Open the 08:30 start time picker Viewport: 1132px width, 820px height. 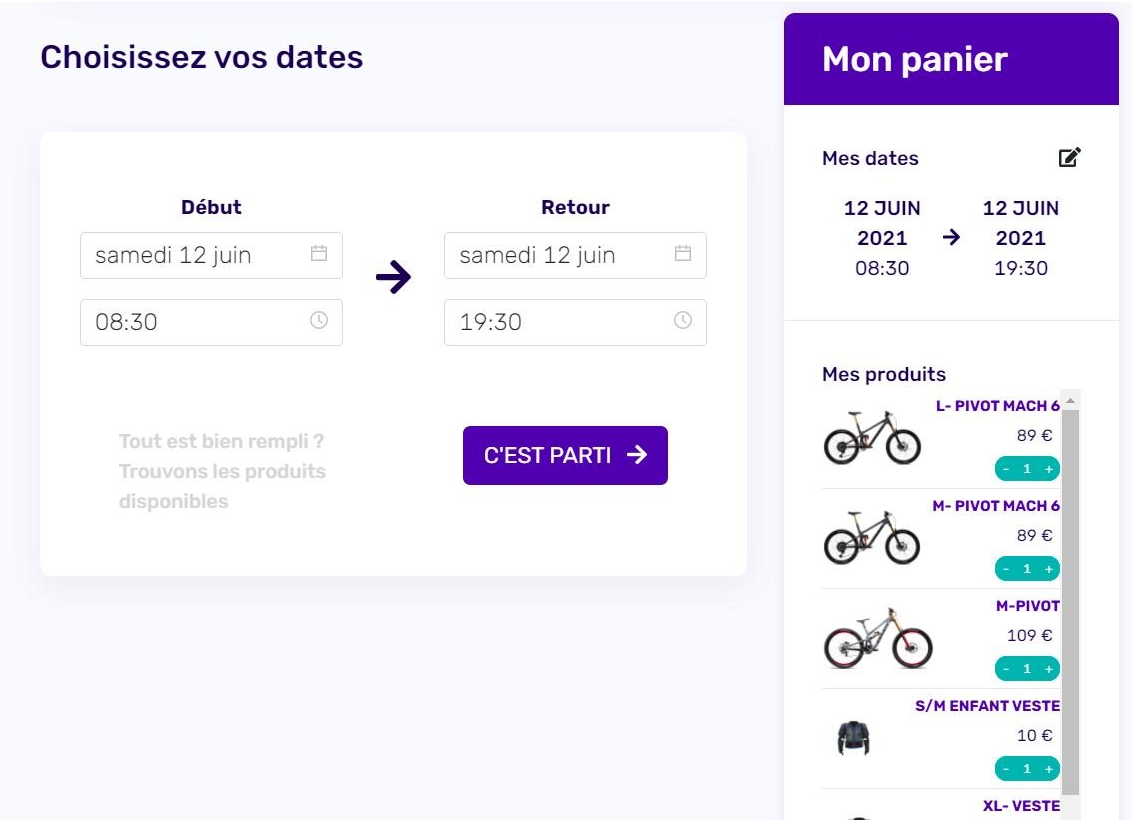click(212, 323)
